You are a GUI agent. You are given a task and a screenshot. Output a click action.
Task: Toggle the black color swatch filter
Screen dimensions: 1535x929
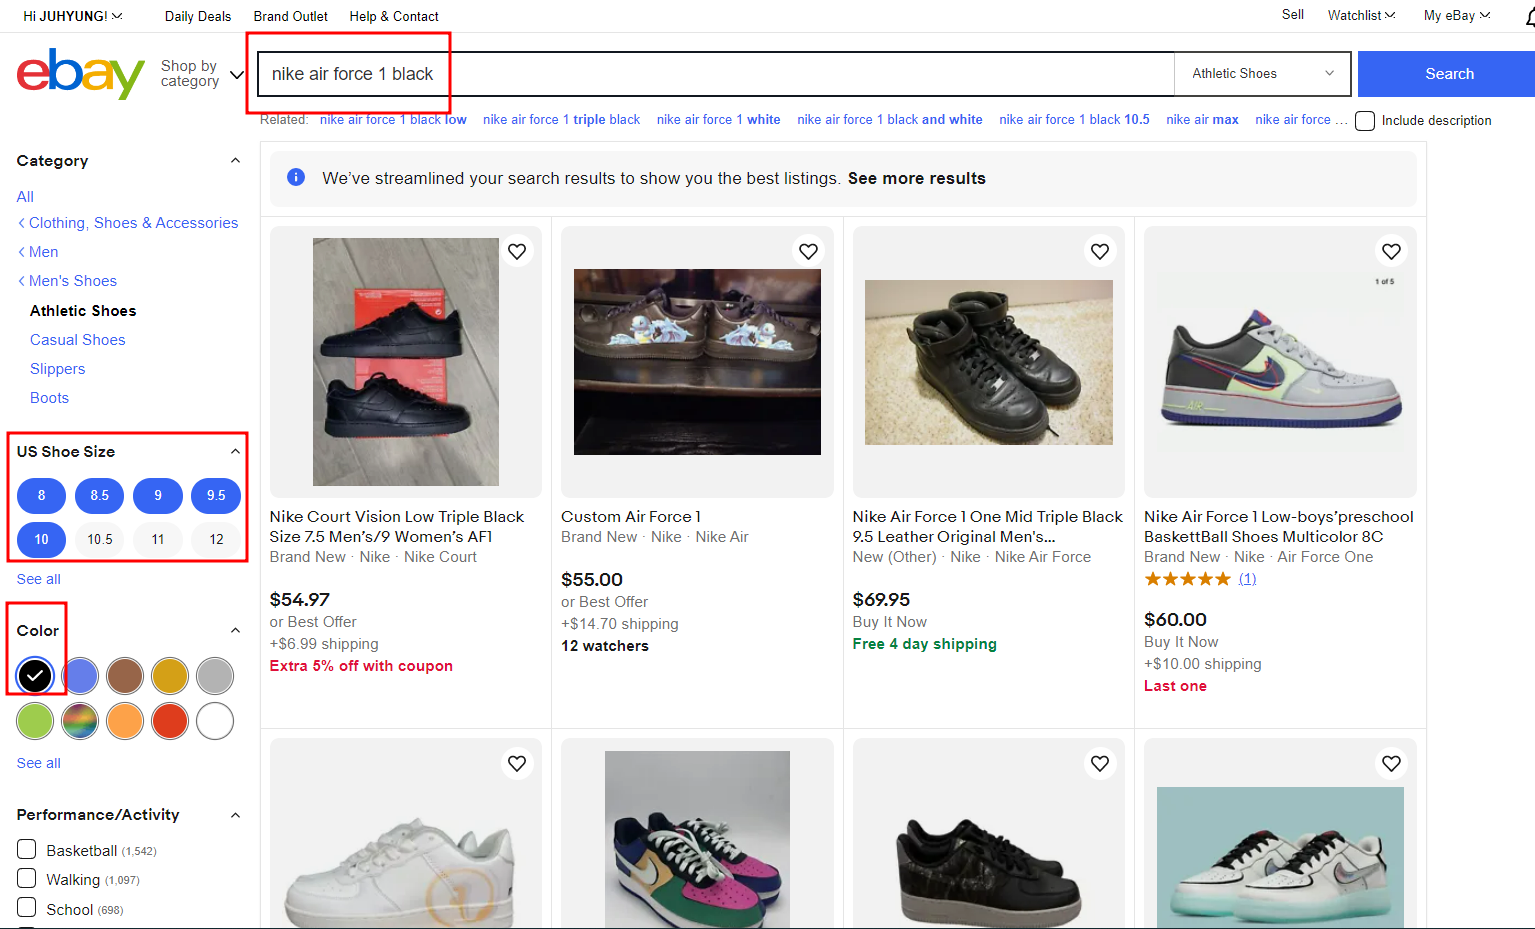[35, 676]
